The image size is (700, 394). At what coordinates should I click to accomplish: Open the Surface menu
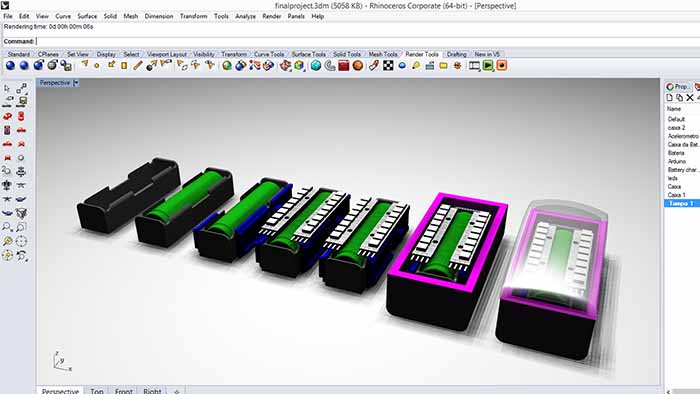pos(87,16)
